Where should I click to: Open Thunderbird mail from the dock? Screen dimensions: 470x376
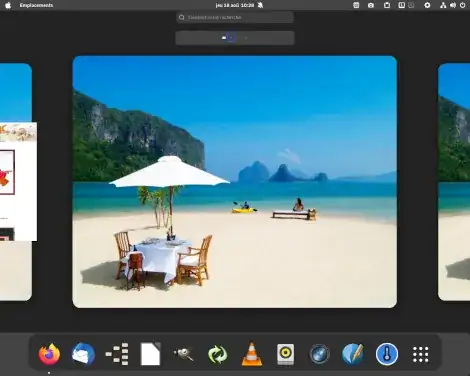point(83,354)
